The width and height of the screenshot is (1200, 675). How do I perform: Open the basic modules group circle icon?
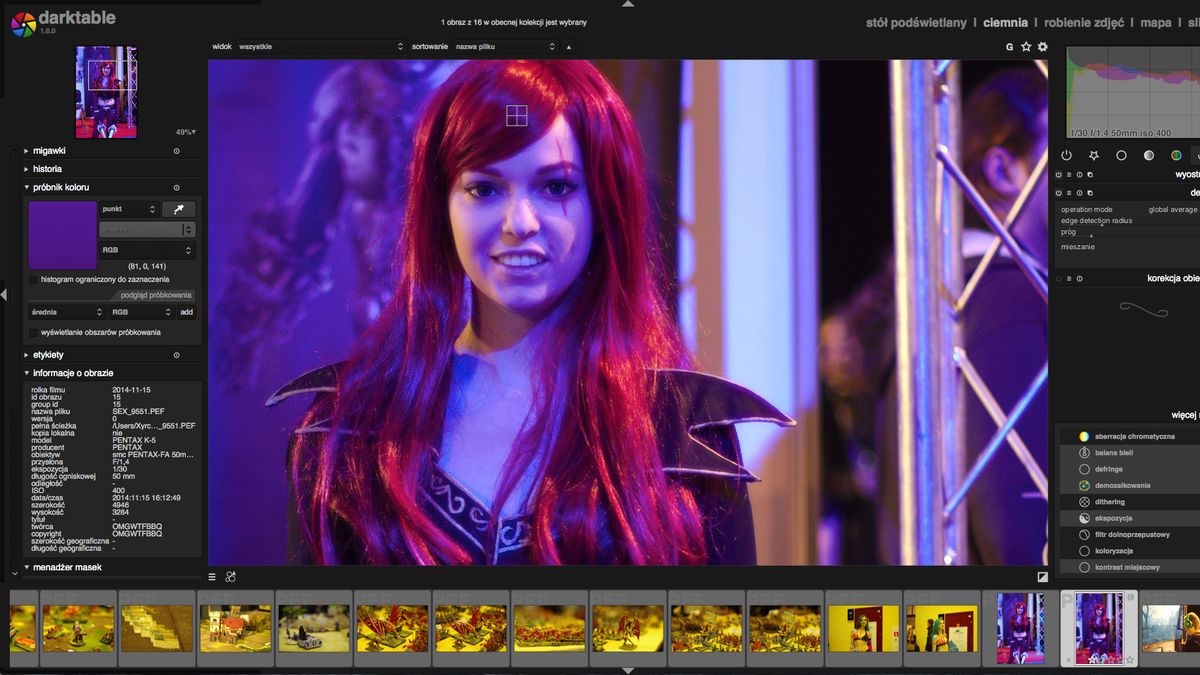(x=1121, y=155)
